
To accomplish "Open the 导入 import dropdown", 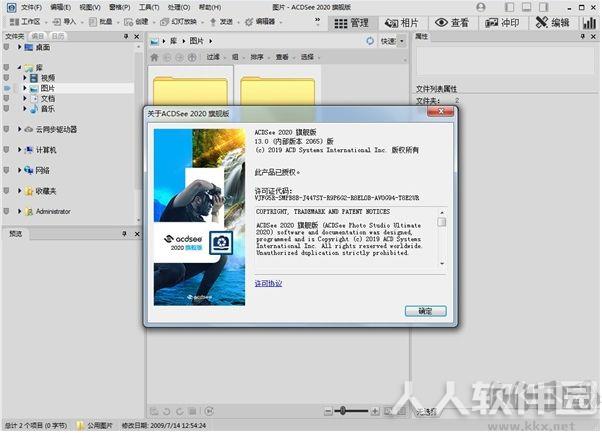I will click(68, 22).
